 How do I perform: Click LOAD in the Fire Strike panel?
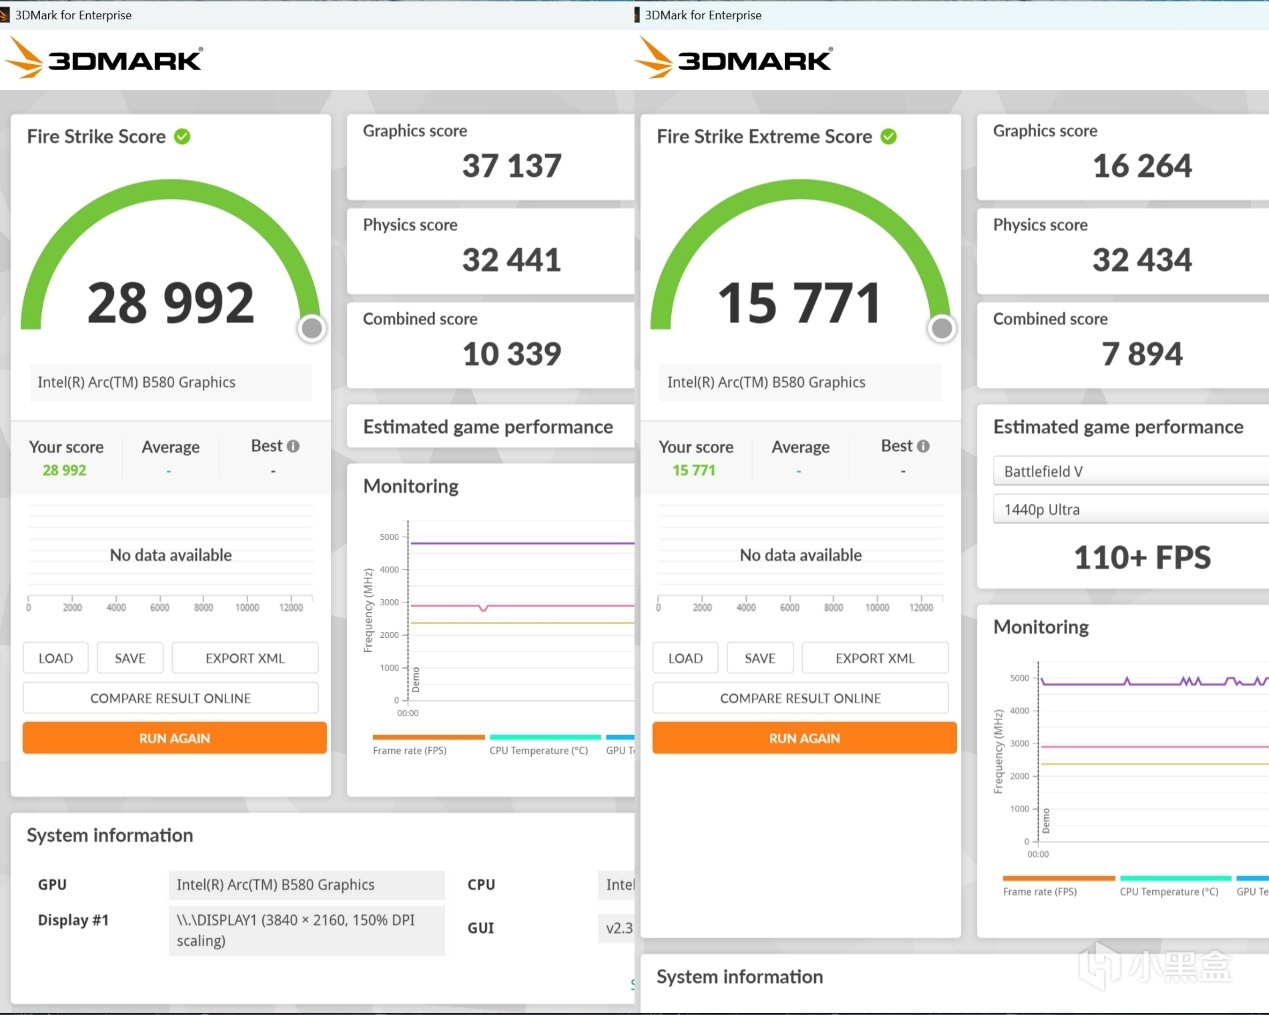coord(56,658)
